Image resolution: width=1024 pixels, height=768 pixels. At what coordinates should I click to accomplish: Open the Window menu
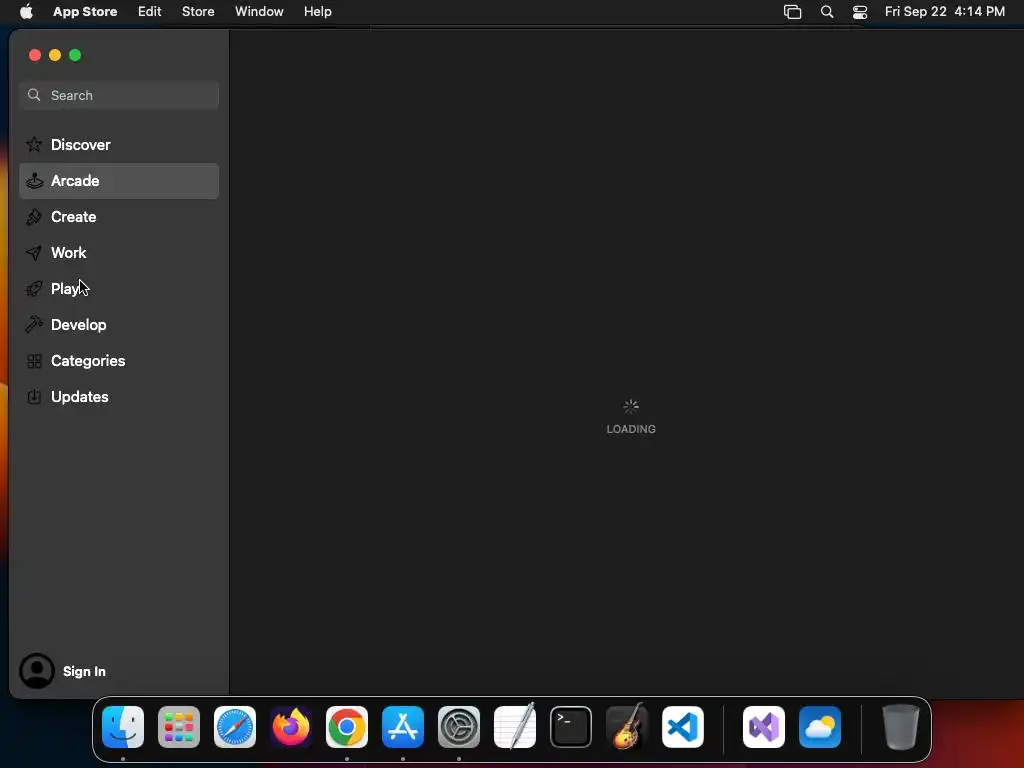[259, 12]
